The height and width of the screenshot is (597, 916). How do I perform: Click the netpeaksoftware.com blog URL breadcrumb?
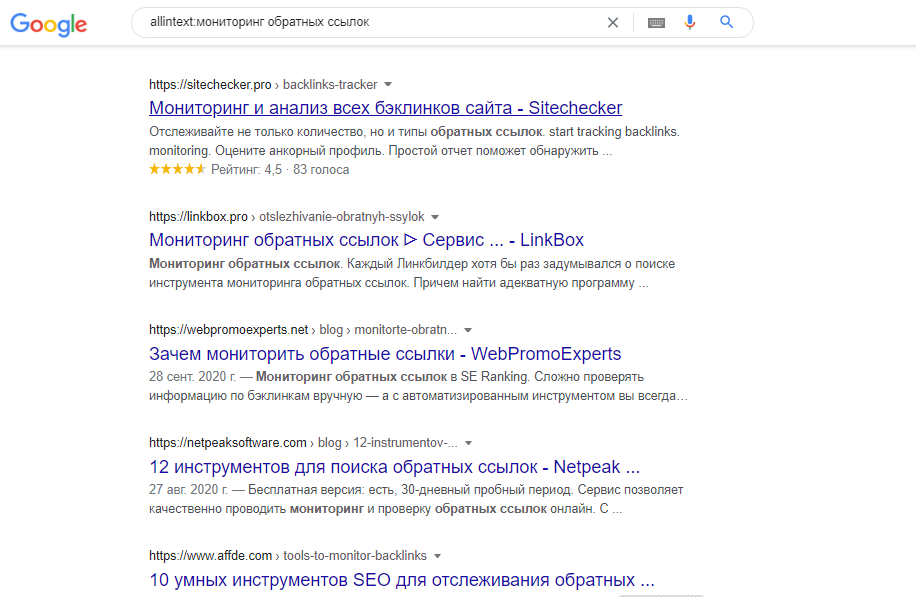[x=303, y=443]
